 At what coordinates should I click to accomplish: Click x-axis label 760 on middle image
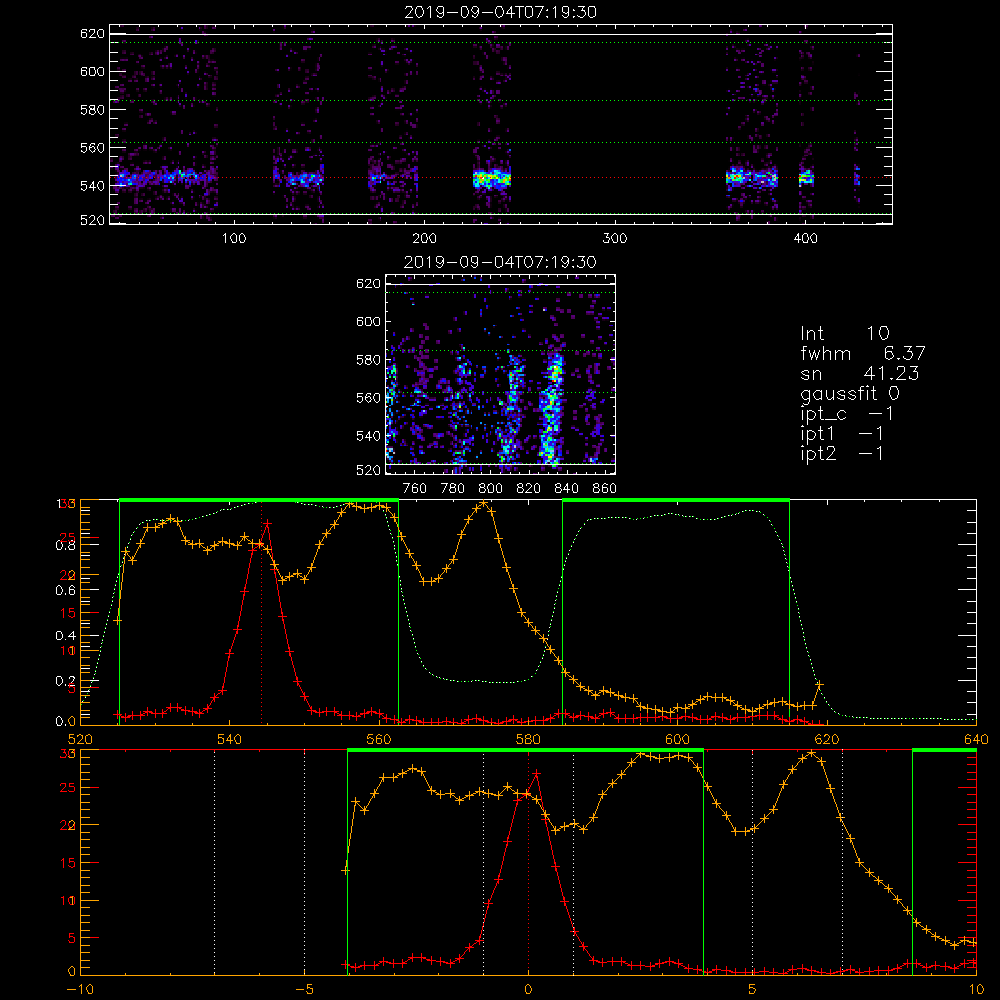click(415, 489)
